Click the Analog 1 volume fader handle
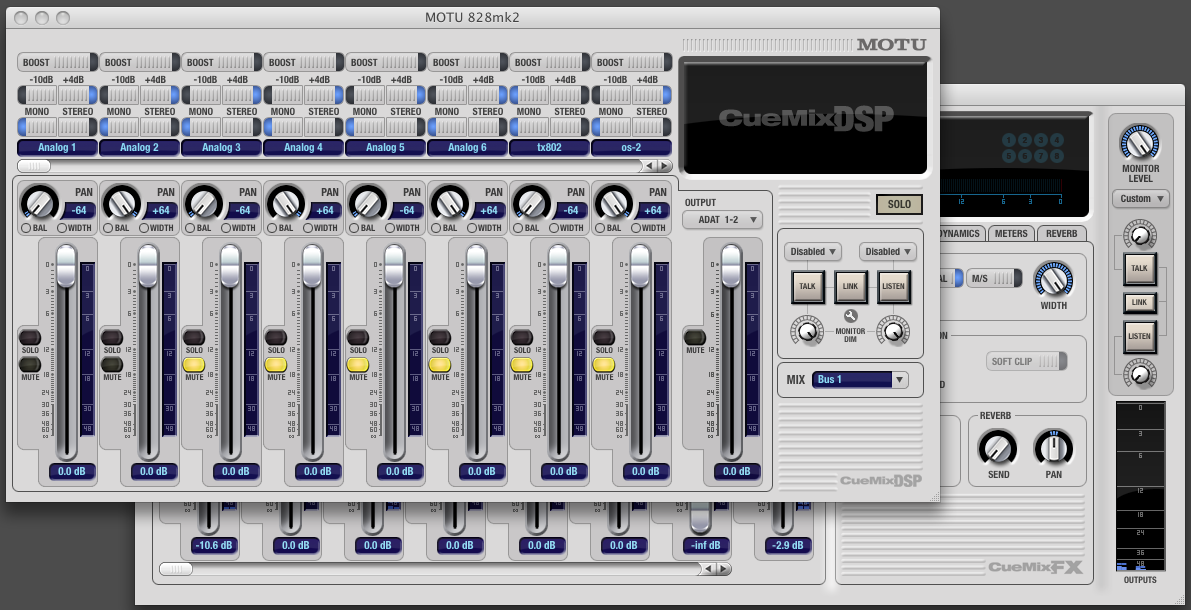 [67, 266]
